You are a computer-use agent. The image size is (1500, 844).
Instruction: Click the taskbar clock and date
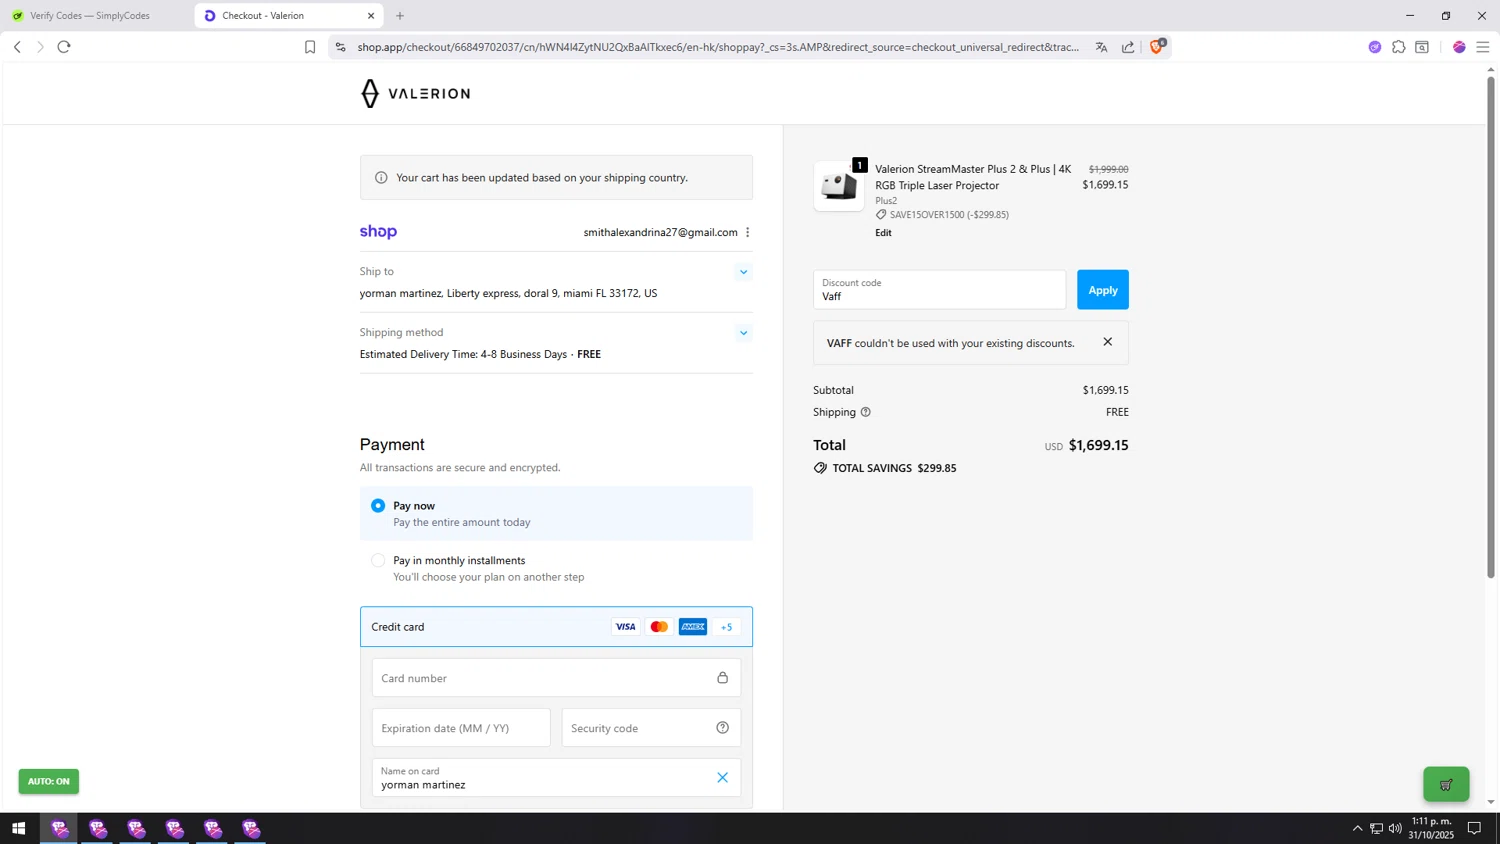pyautogui.click(x=1432, y=828)
